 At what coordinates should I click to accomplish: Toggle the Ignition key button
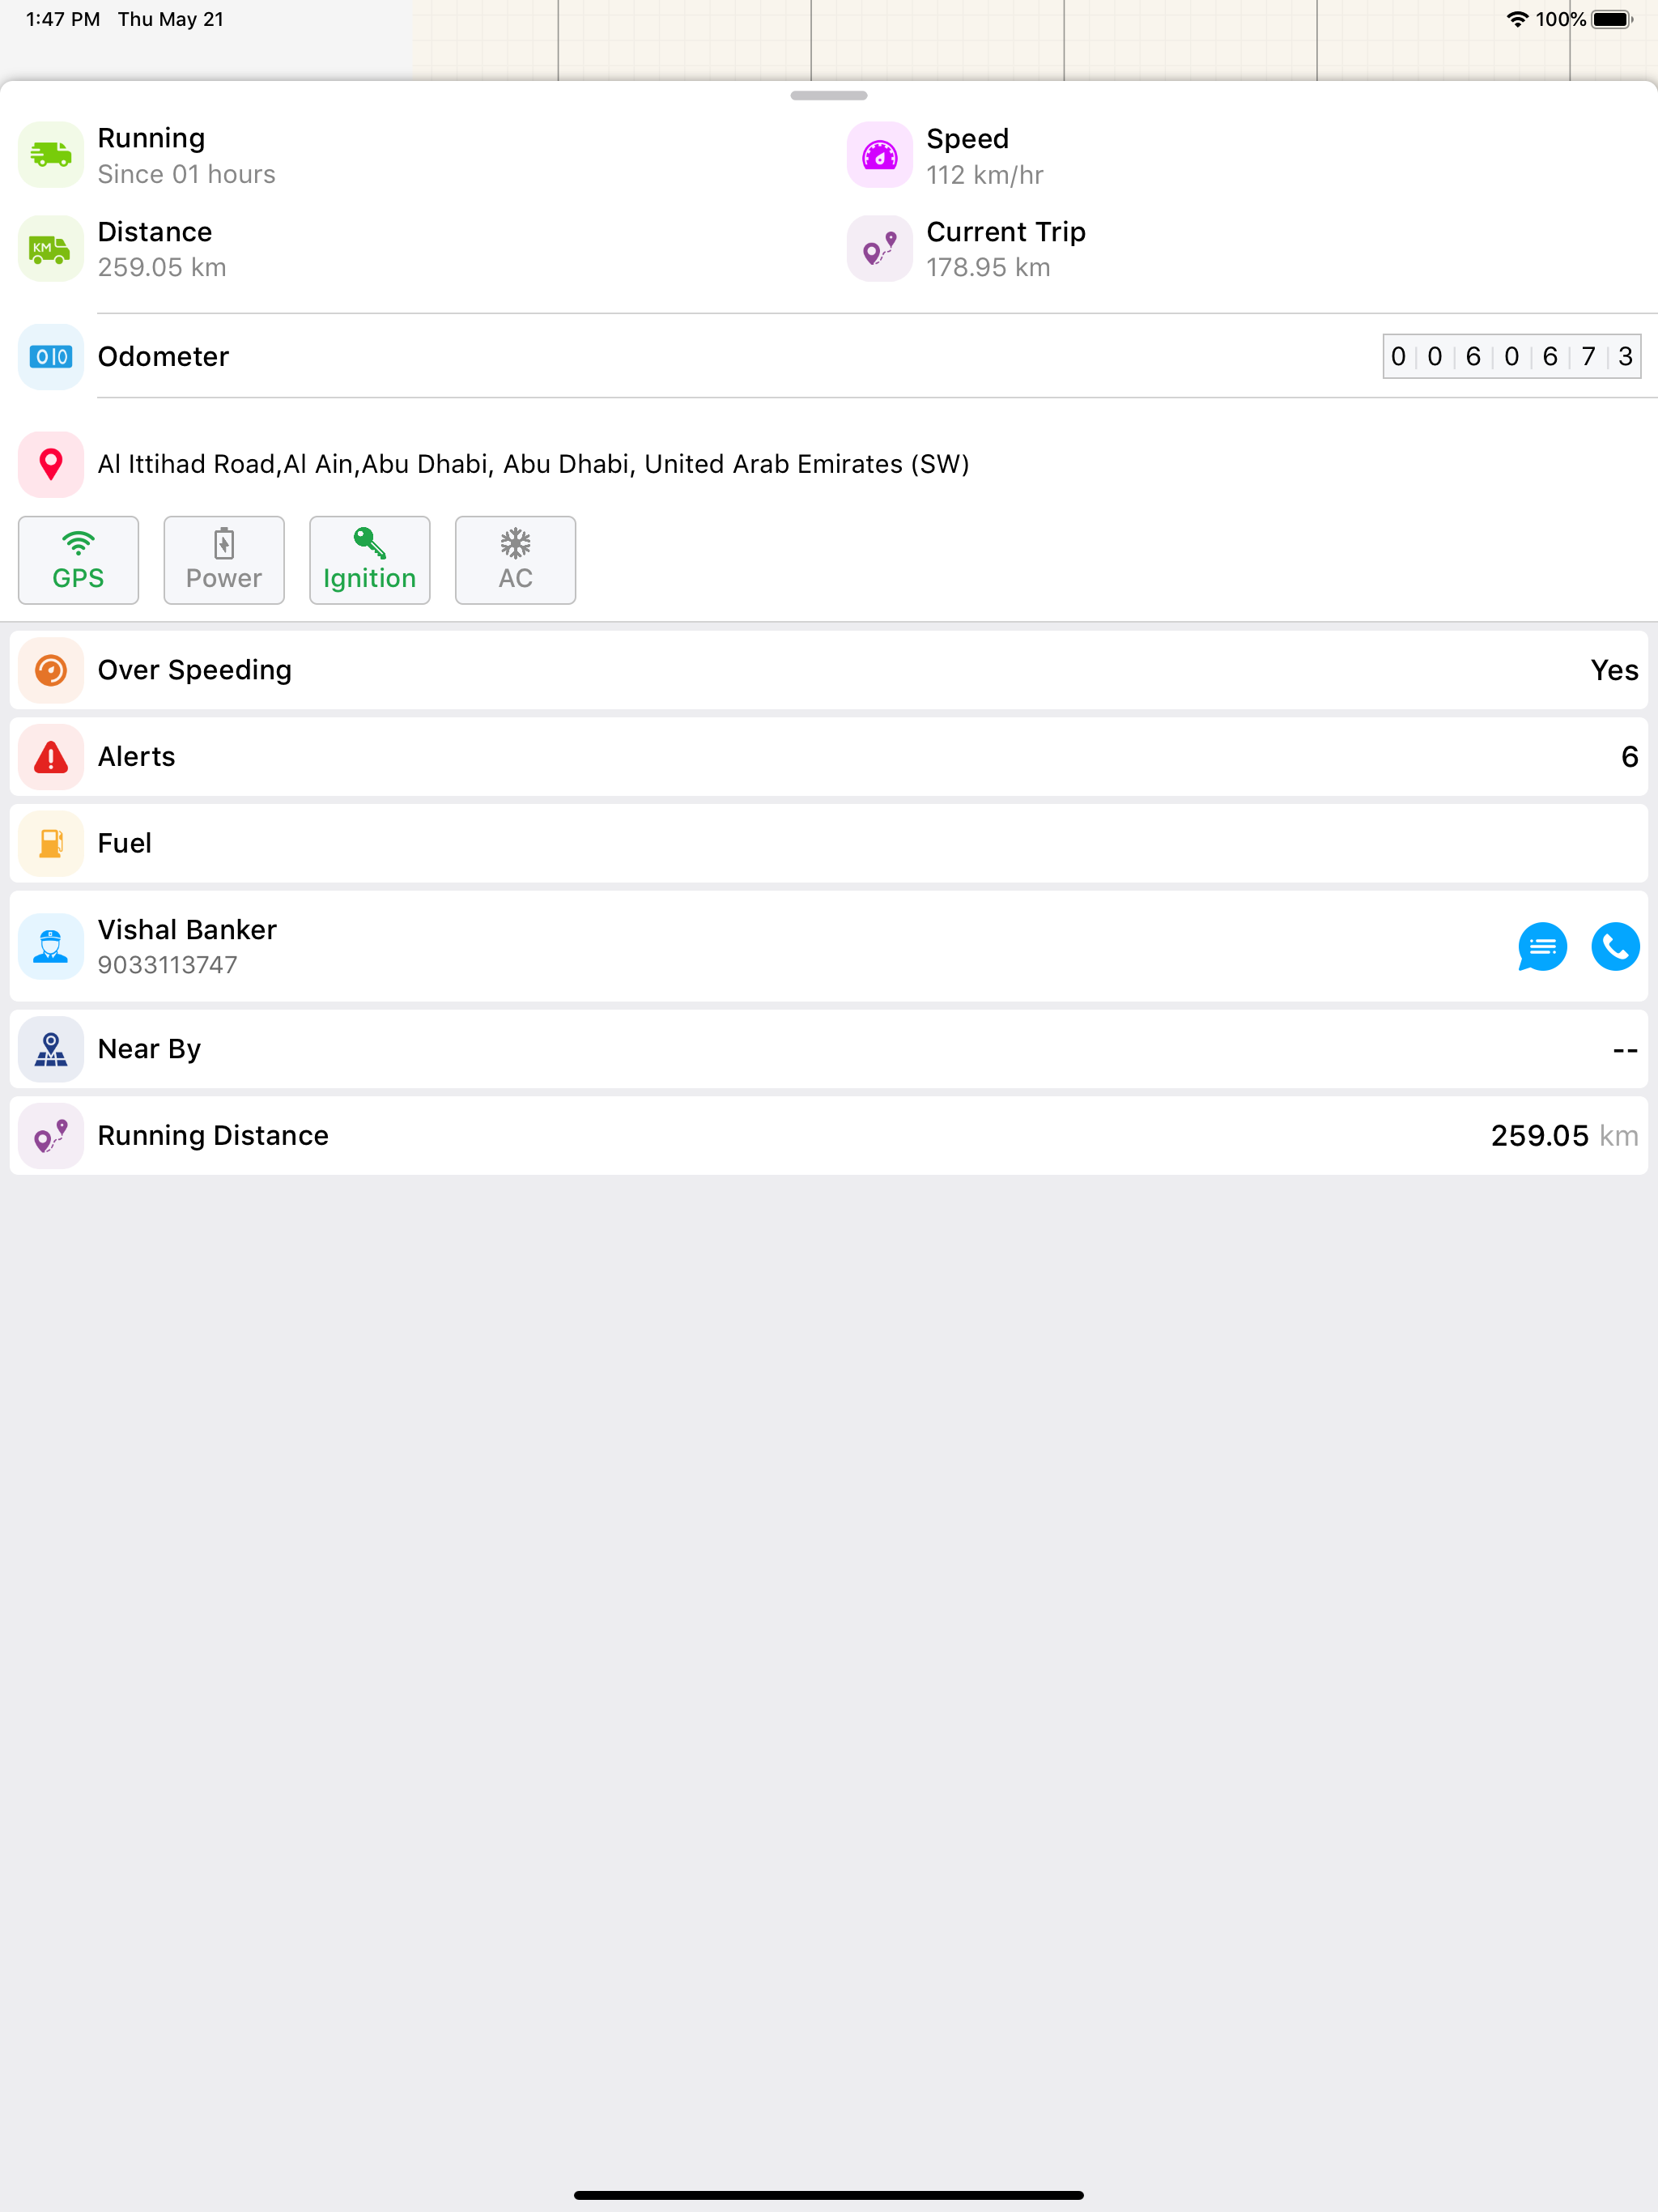pyautogui.click(x=369, y=560)
